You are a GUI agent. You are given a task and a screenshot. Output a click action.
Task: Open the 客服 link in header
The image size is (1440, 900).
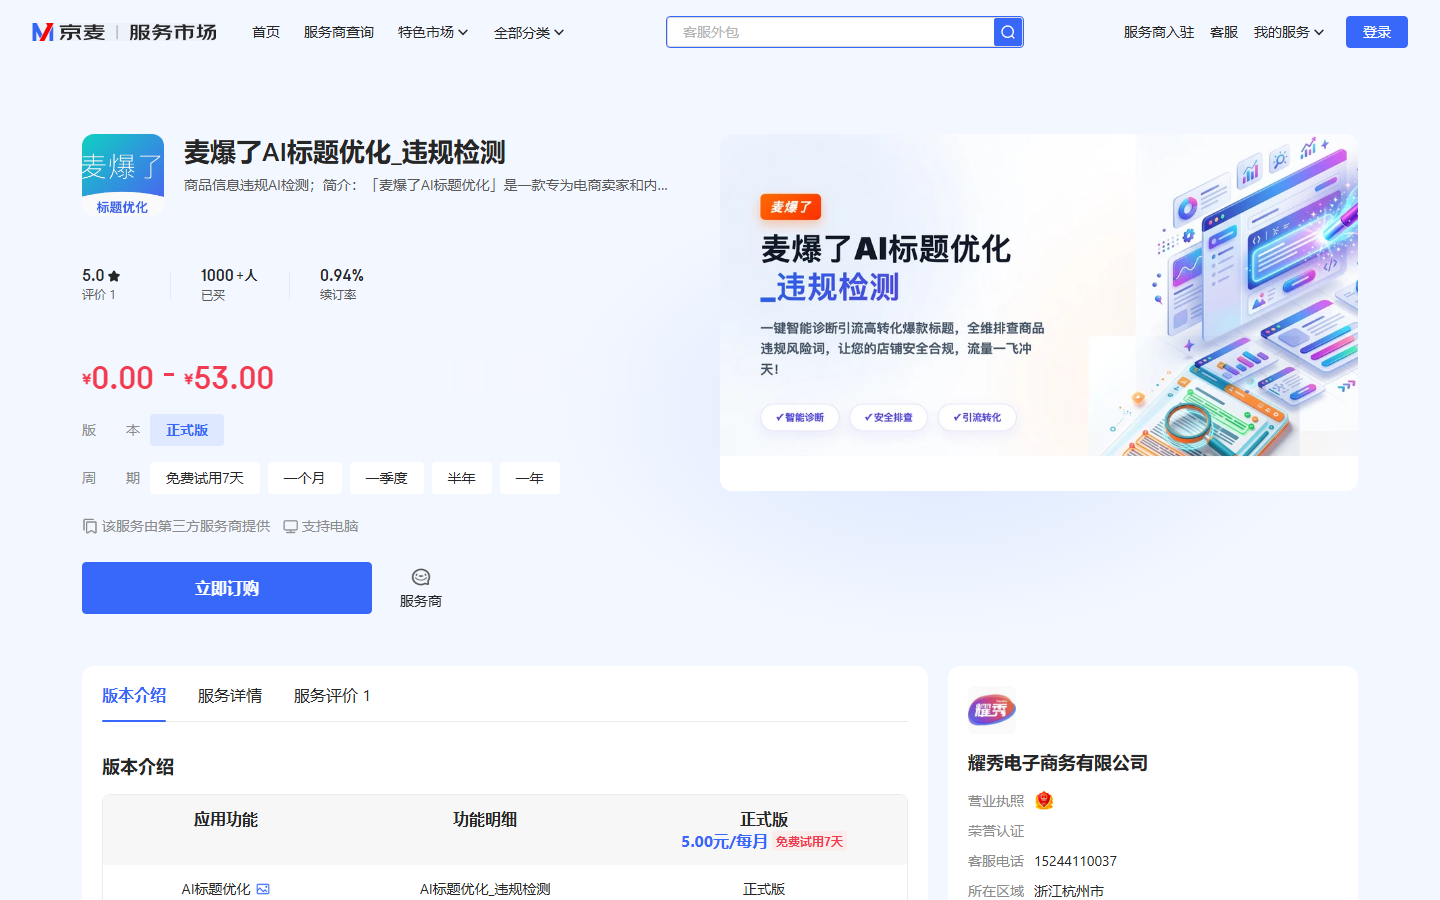[1224, 32]
